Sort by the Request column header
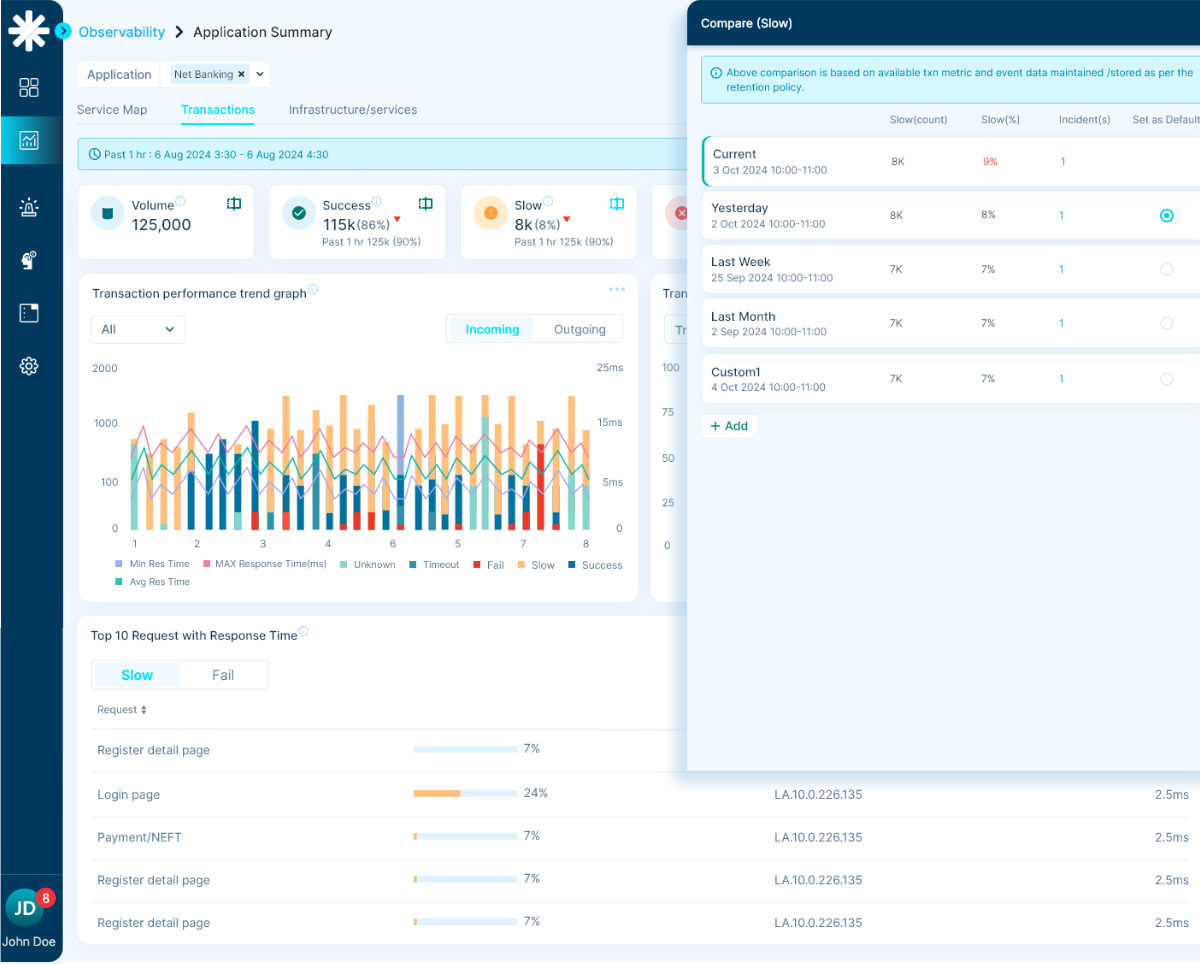1200x964 pixels. (x=121, y=710)
